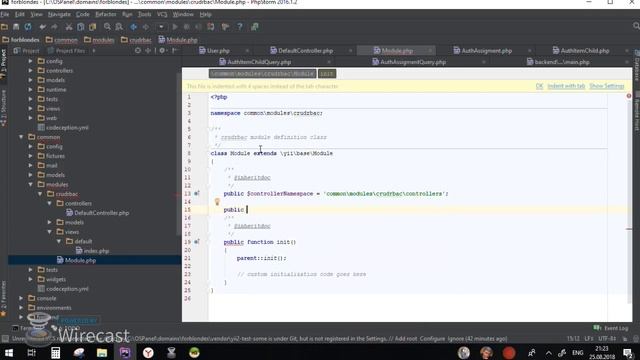Viewport: 640px width, 360px height.
Task: Open the Windows Start menu
Action: (8, 353)
